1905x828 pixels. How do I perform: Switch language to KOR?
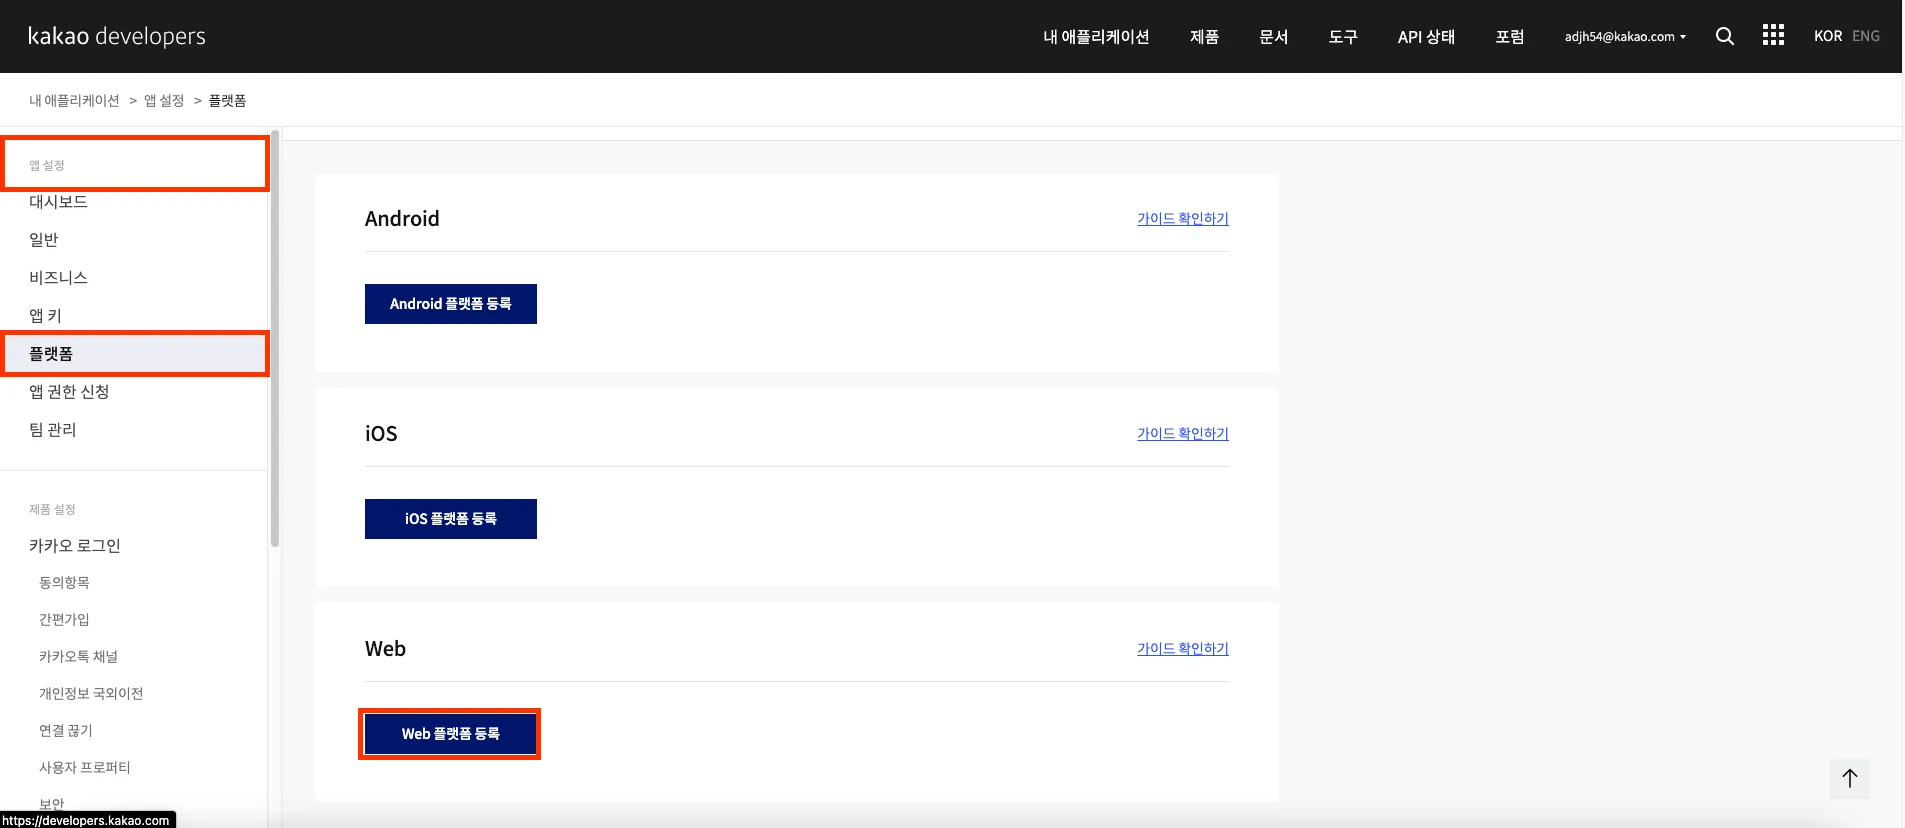point(1828,36)
